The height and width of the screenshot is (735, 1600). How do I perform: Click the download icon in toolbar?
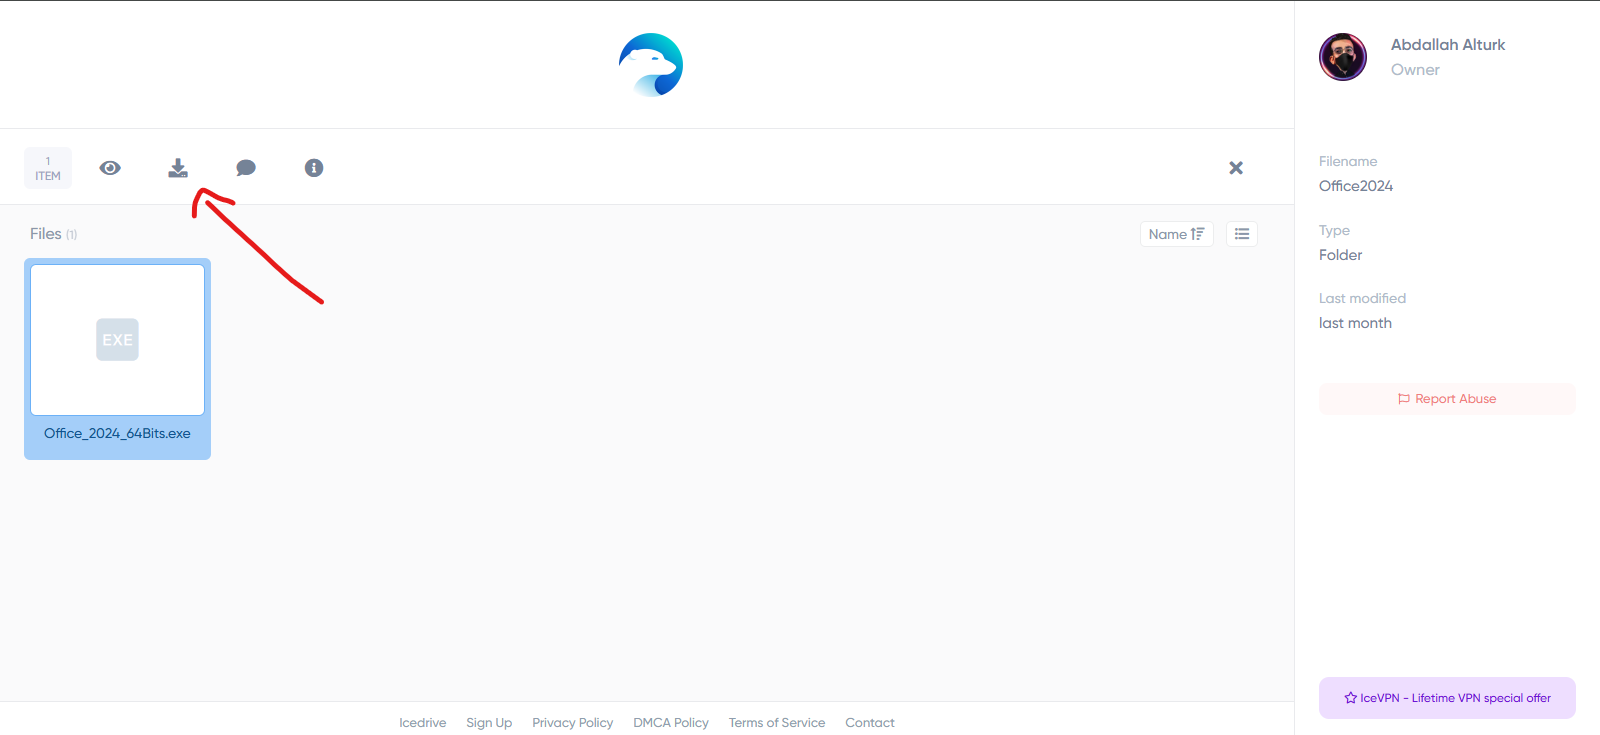pos(178,168)
